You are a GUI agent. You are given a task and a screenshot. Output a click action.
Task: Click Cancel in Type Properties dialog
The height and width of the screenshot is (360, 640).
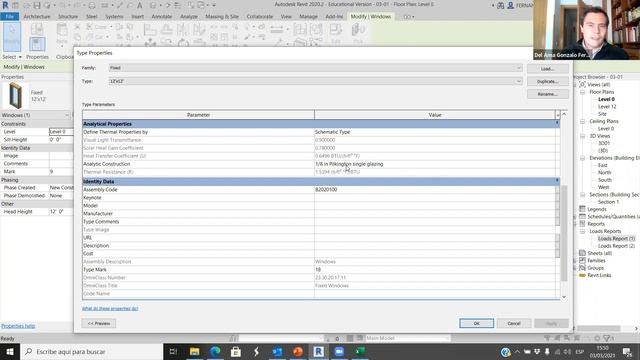coord(514,323)
